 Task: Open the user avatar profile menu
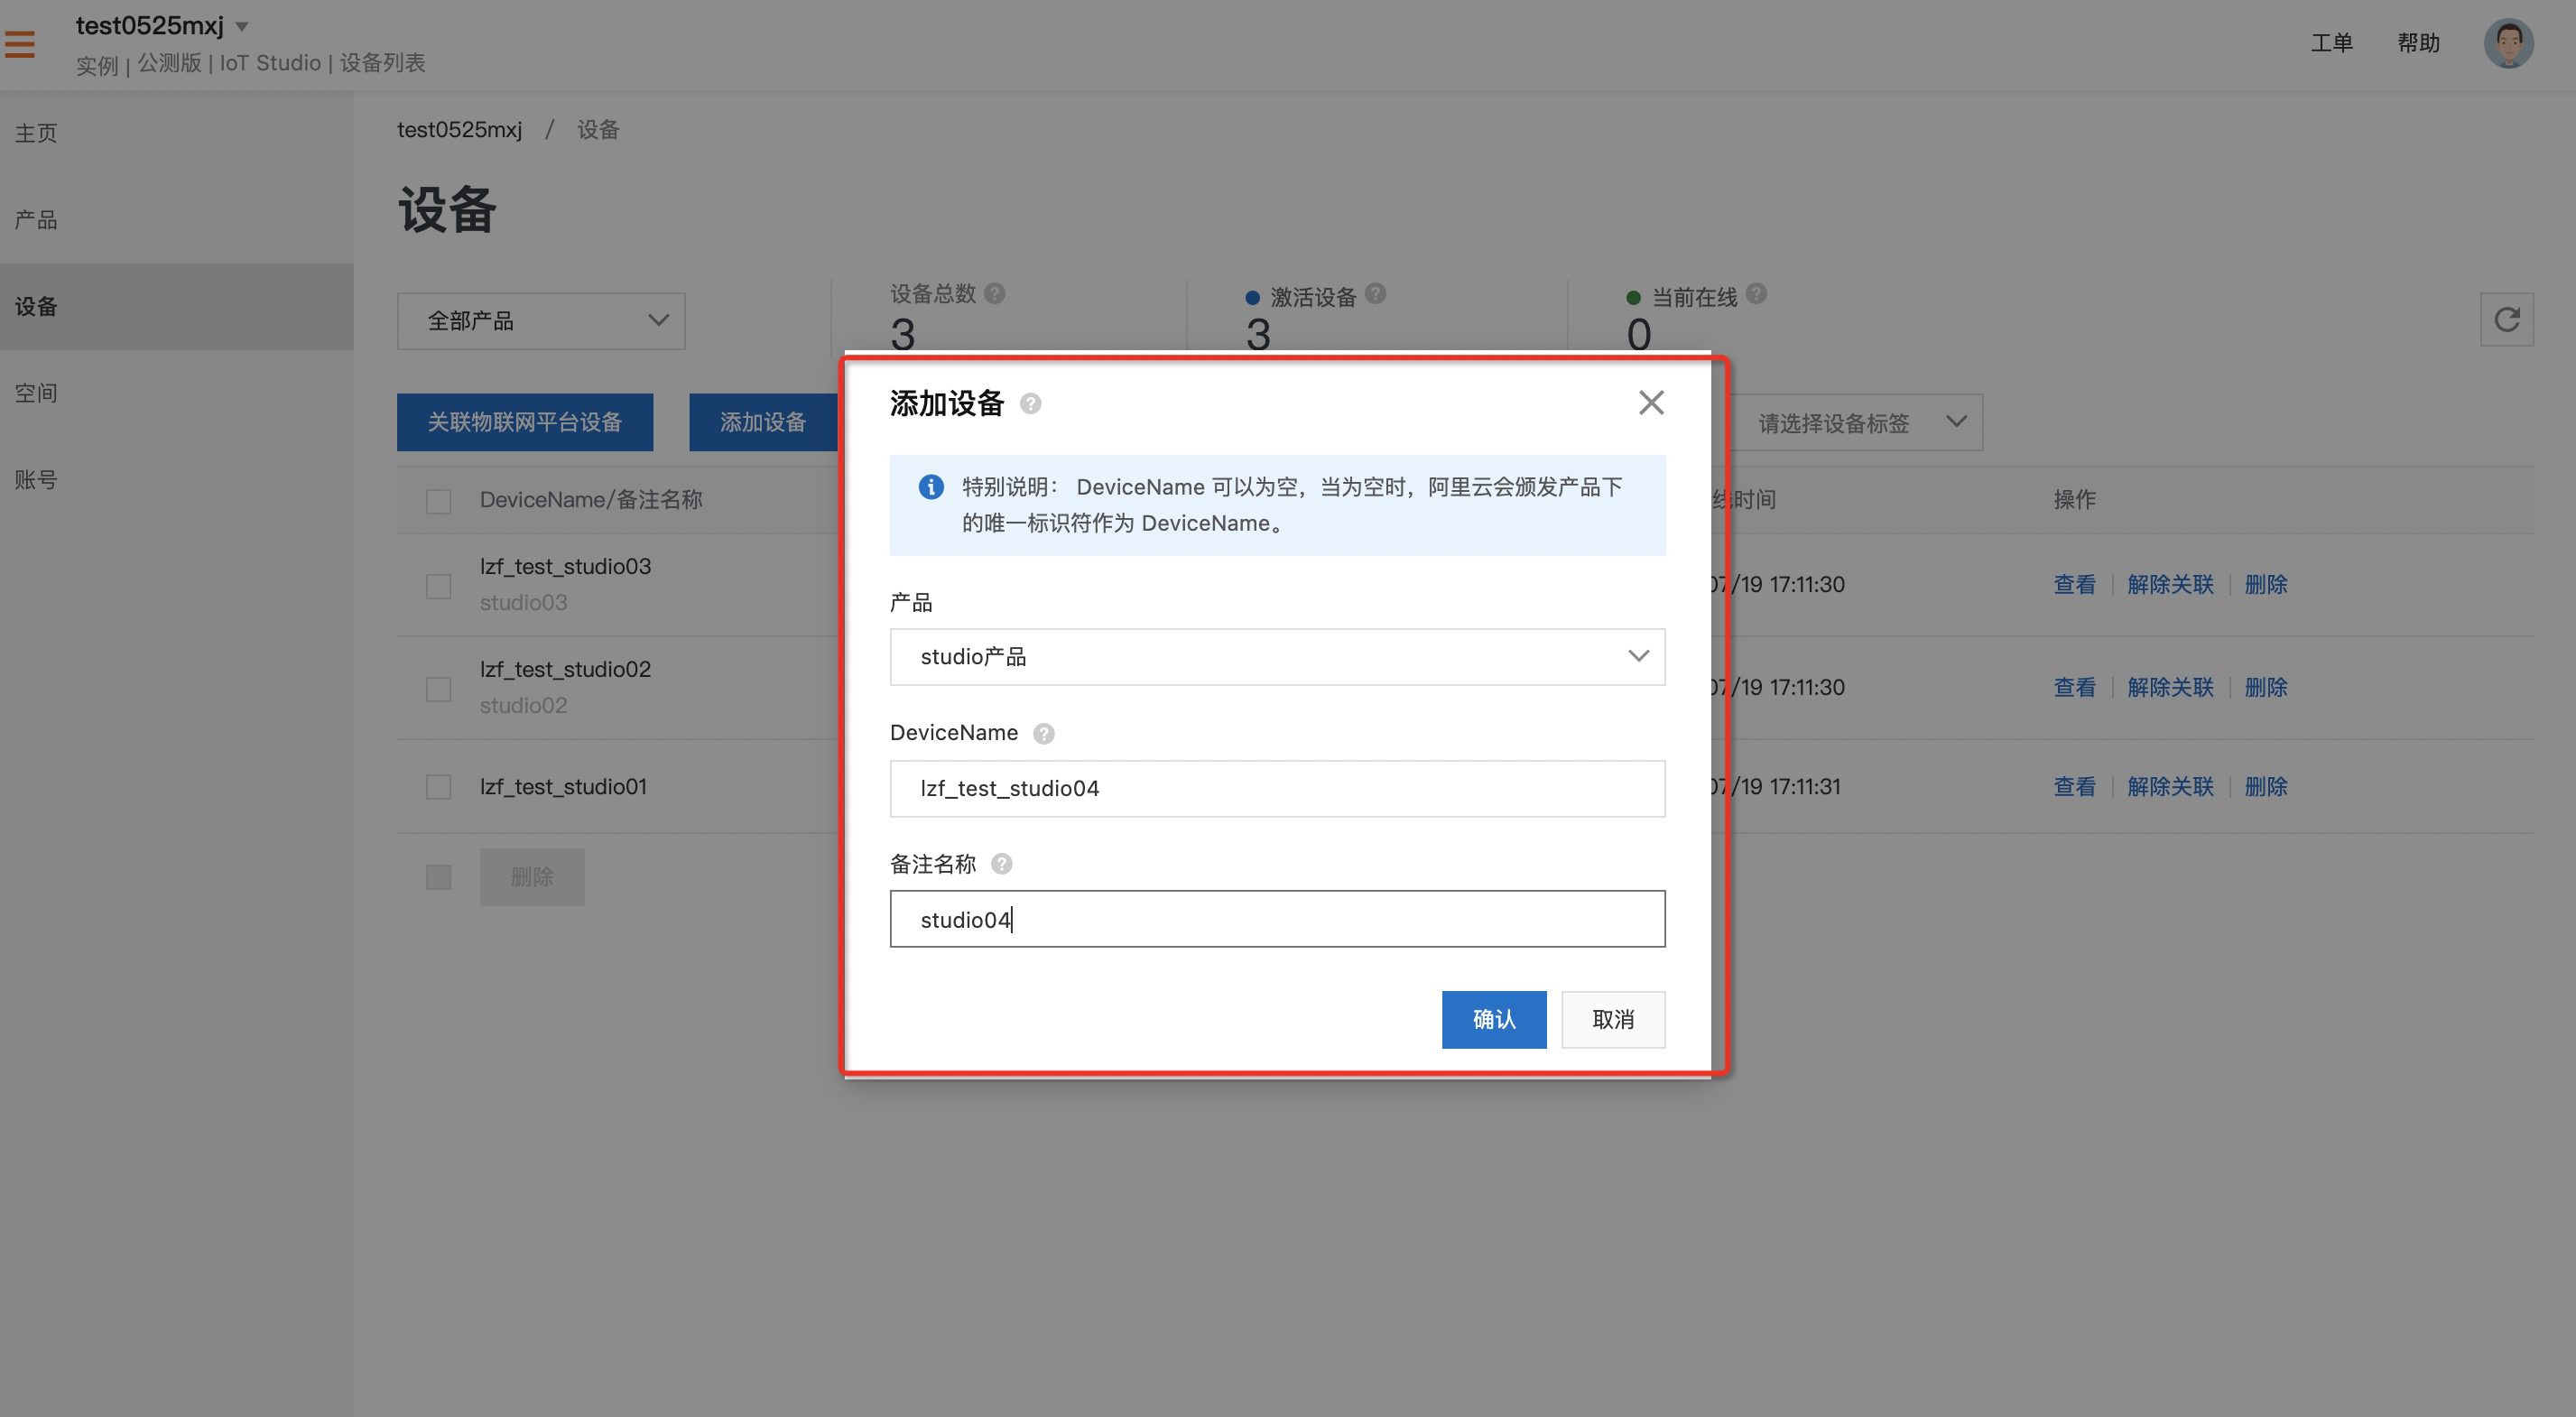2507,44
